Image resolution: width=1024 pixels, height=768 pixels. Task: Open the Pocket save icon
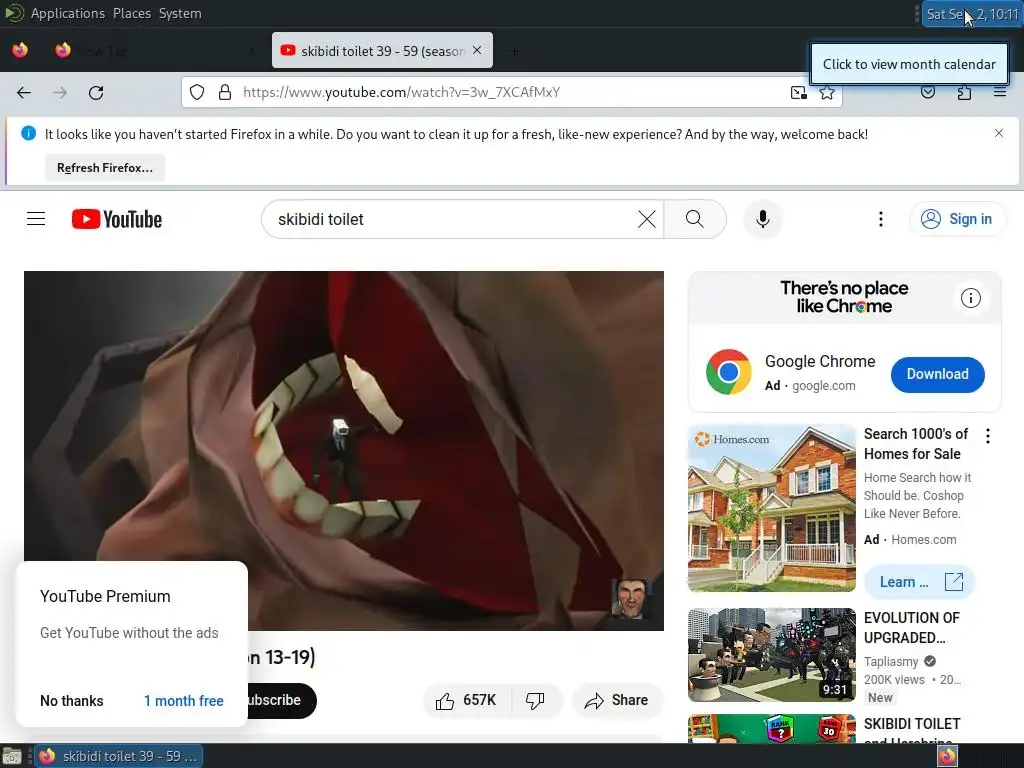coord(927,92)
